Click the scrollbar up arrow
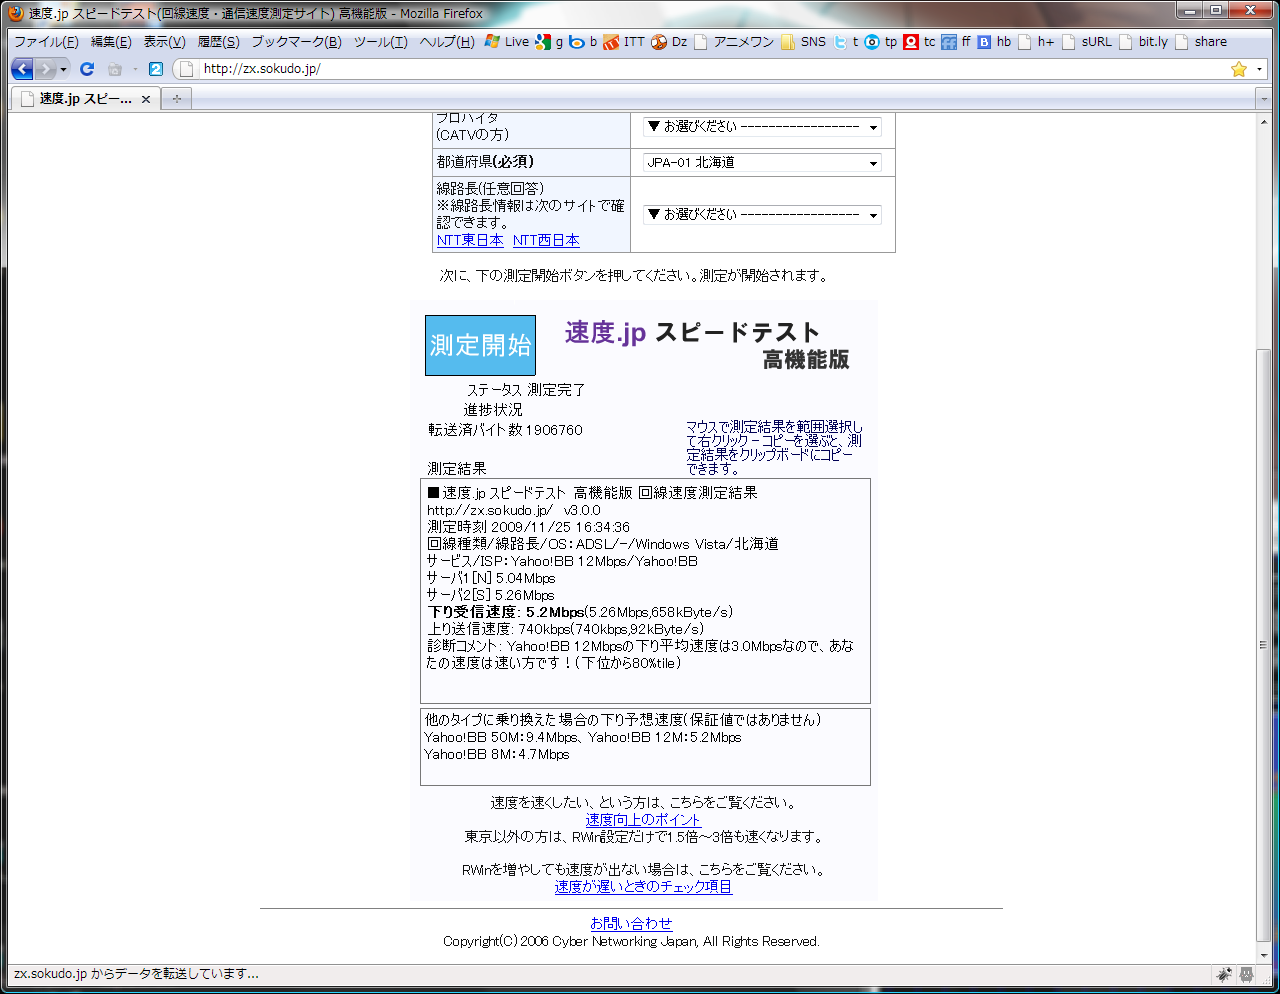 (1263, 121)
